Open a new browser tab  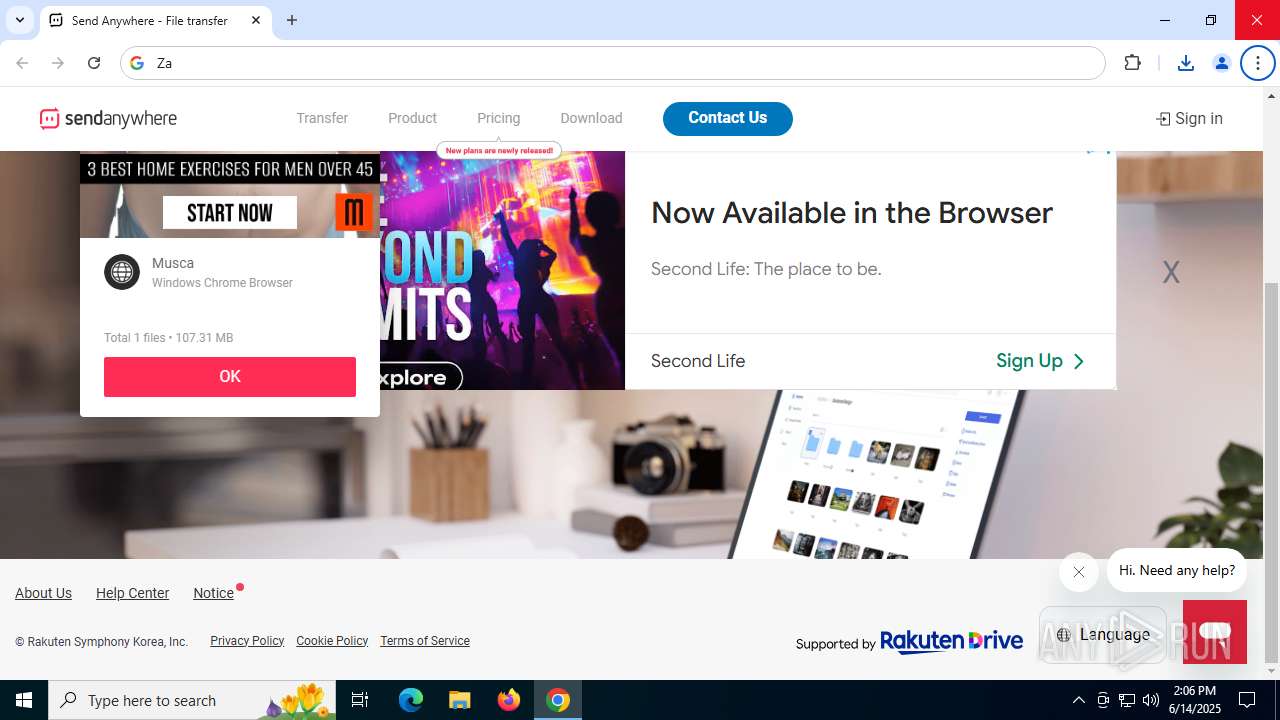[292, 20]
